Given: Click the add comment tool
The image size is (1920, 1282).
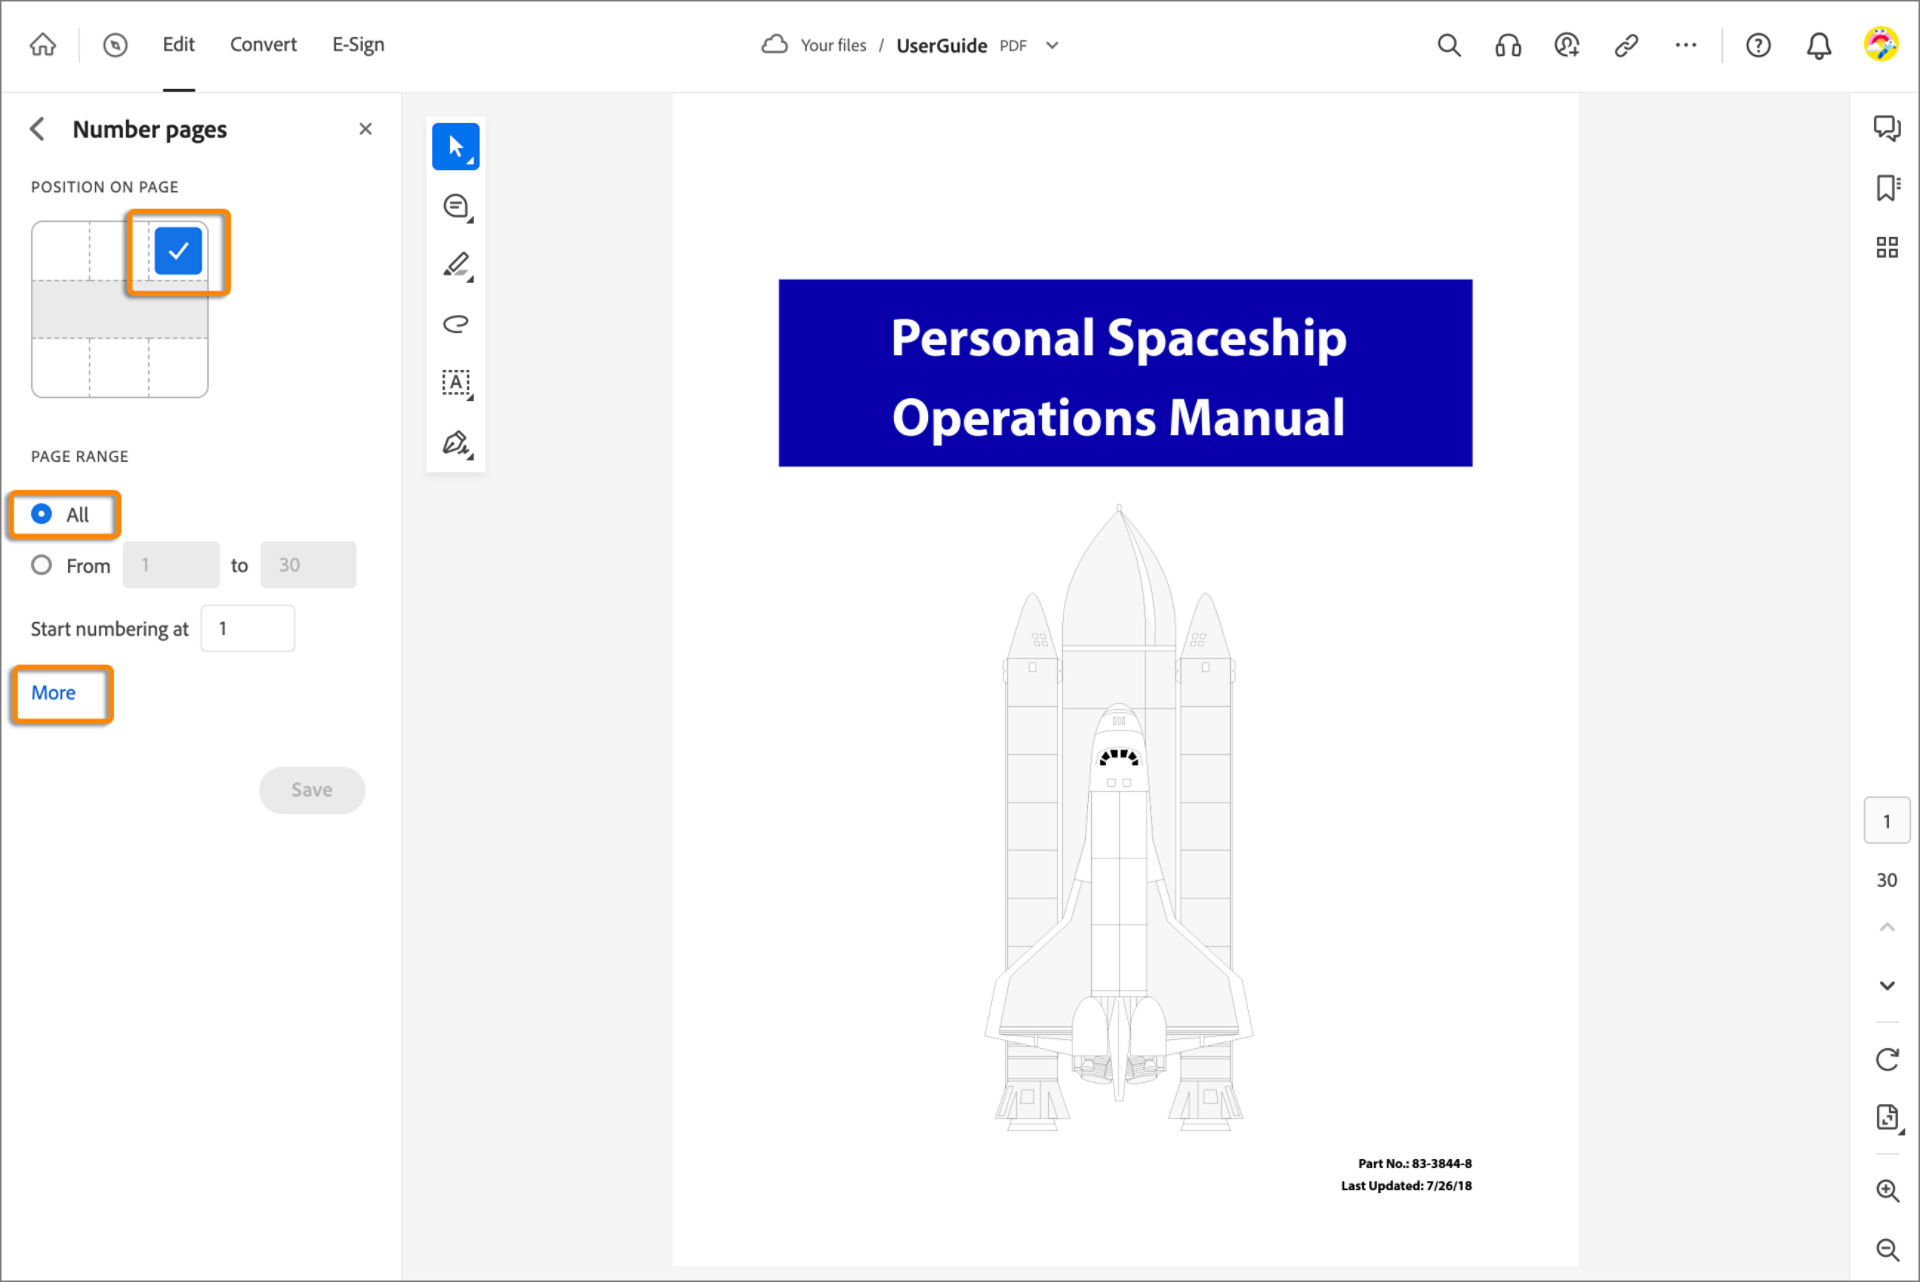Looking at the screenshot, I should [456, 206].
